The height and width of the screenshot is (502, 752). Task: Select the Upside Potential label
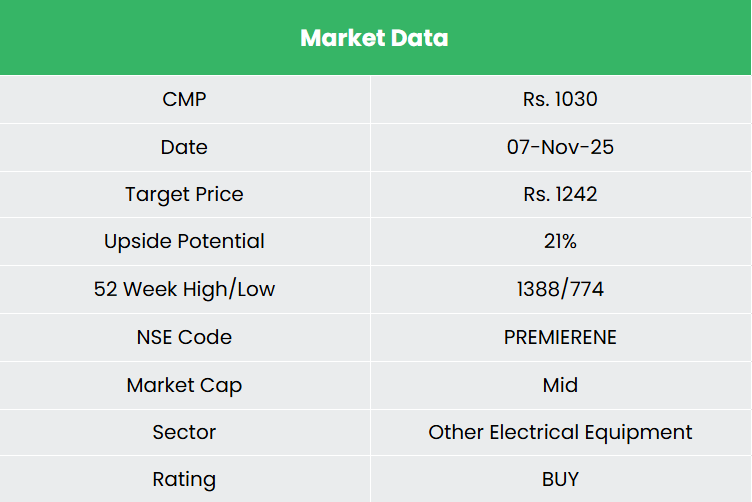184,241
